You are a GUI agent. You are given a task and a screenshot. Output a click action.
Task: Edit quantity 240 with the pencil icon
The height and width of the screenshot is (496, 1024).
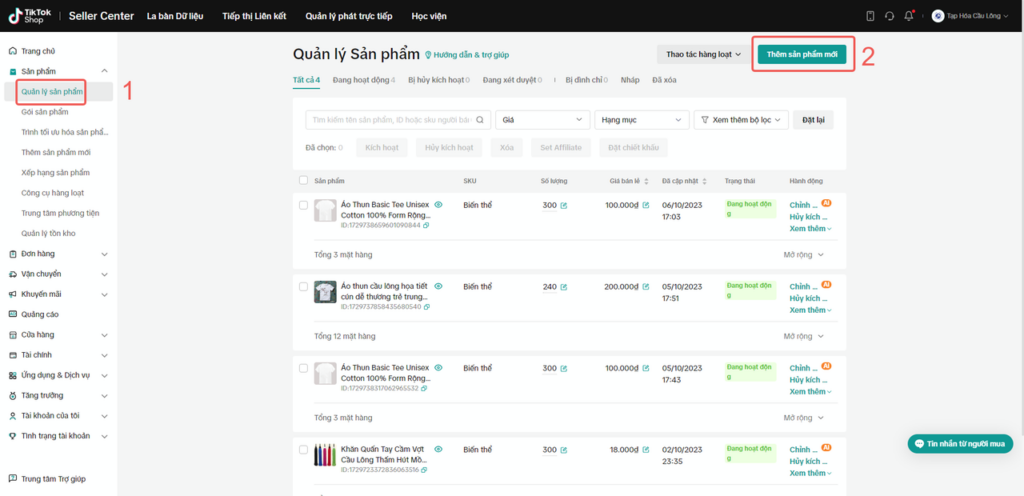564,287
